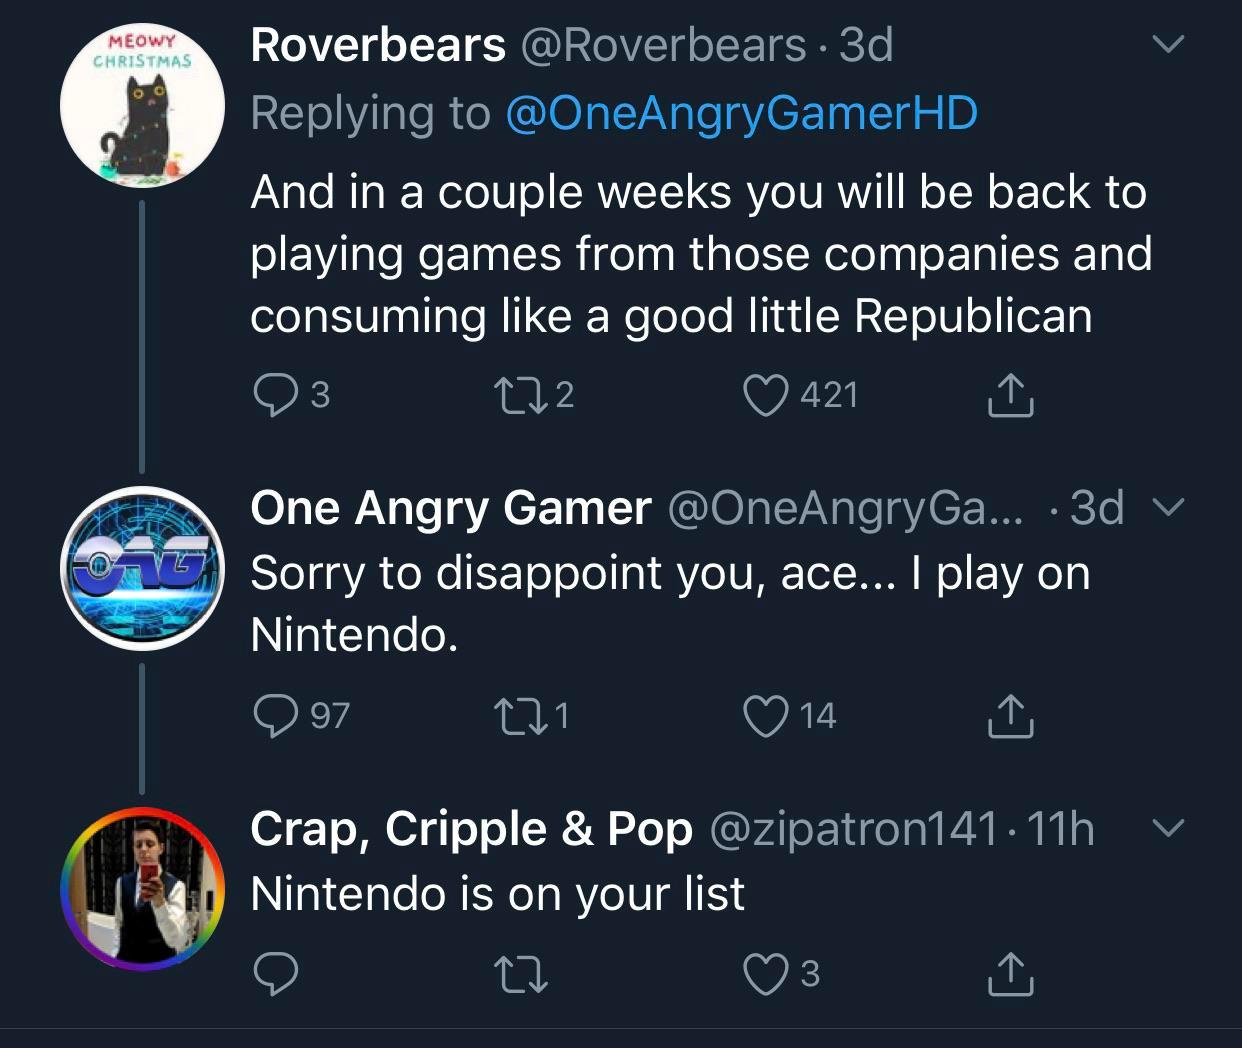Share One Angry Gamer's Nintendo tweet
Screen dimensions: 1242x1048
1010,715
